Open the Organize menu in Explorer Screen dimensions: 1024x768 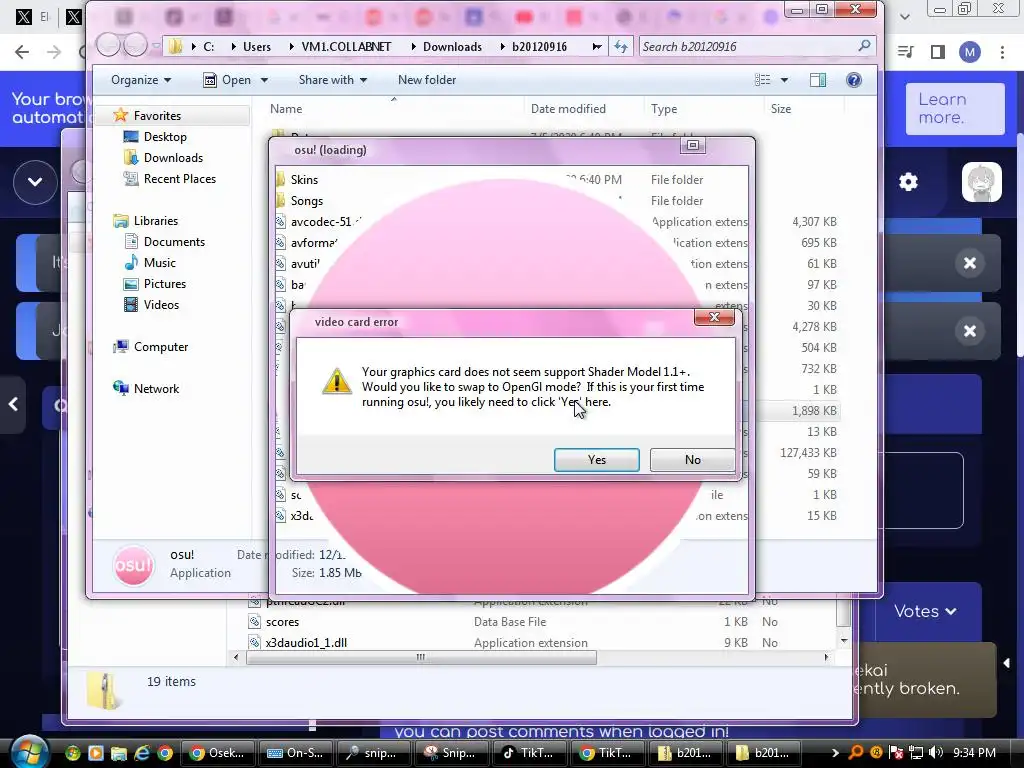(x=141, y=80)
